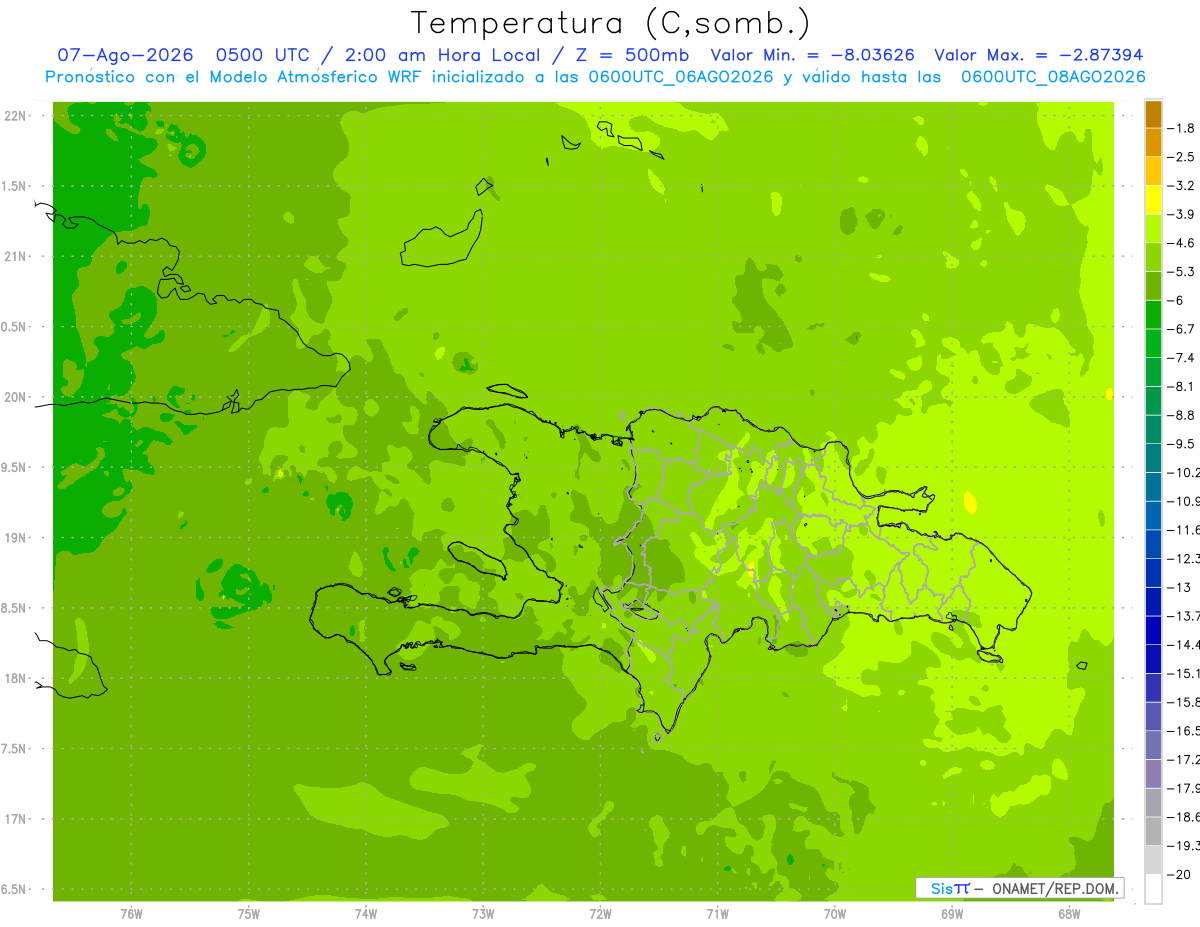Click the brownish-orange top colorbar segment above -1.8
The height and width of the screenshot is (927, 1200).
tap(1153, 114)
